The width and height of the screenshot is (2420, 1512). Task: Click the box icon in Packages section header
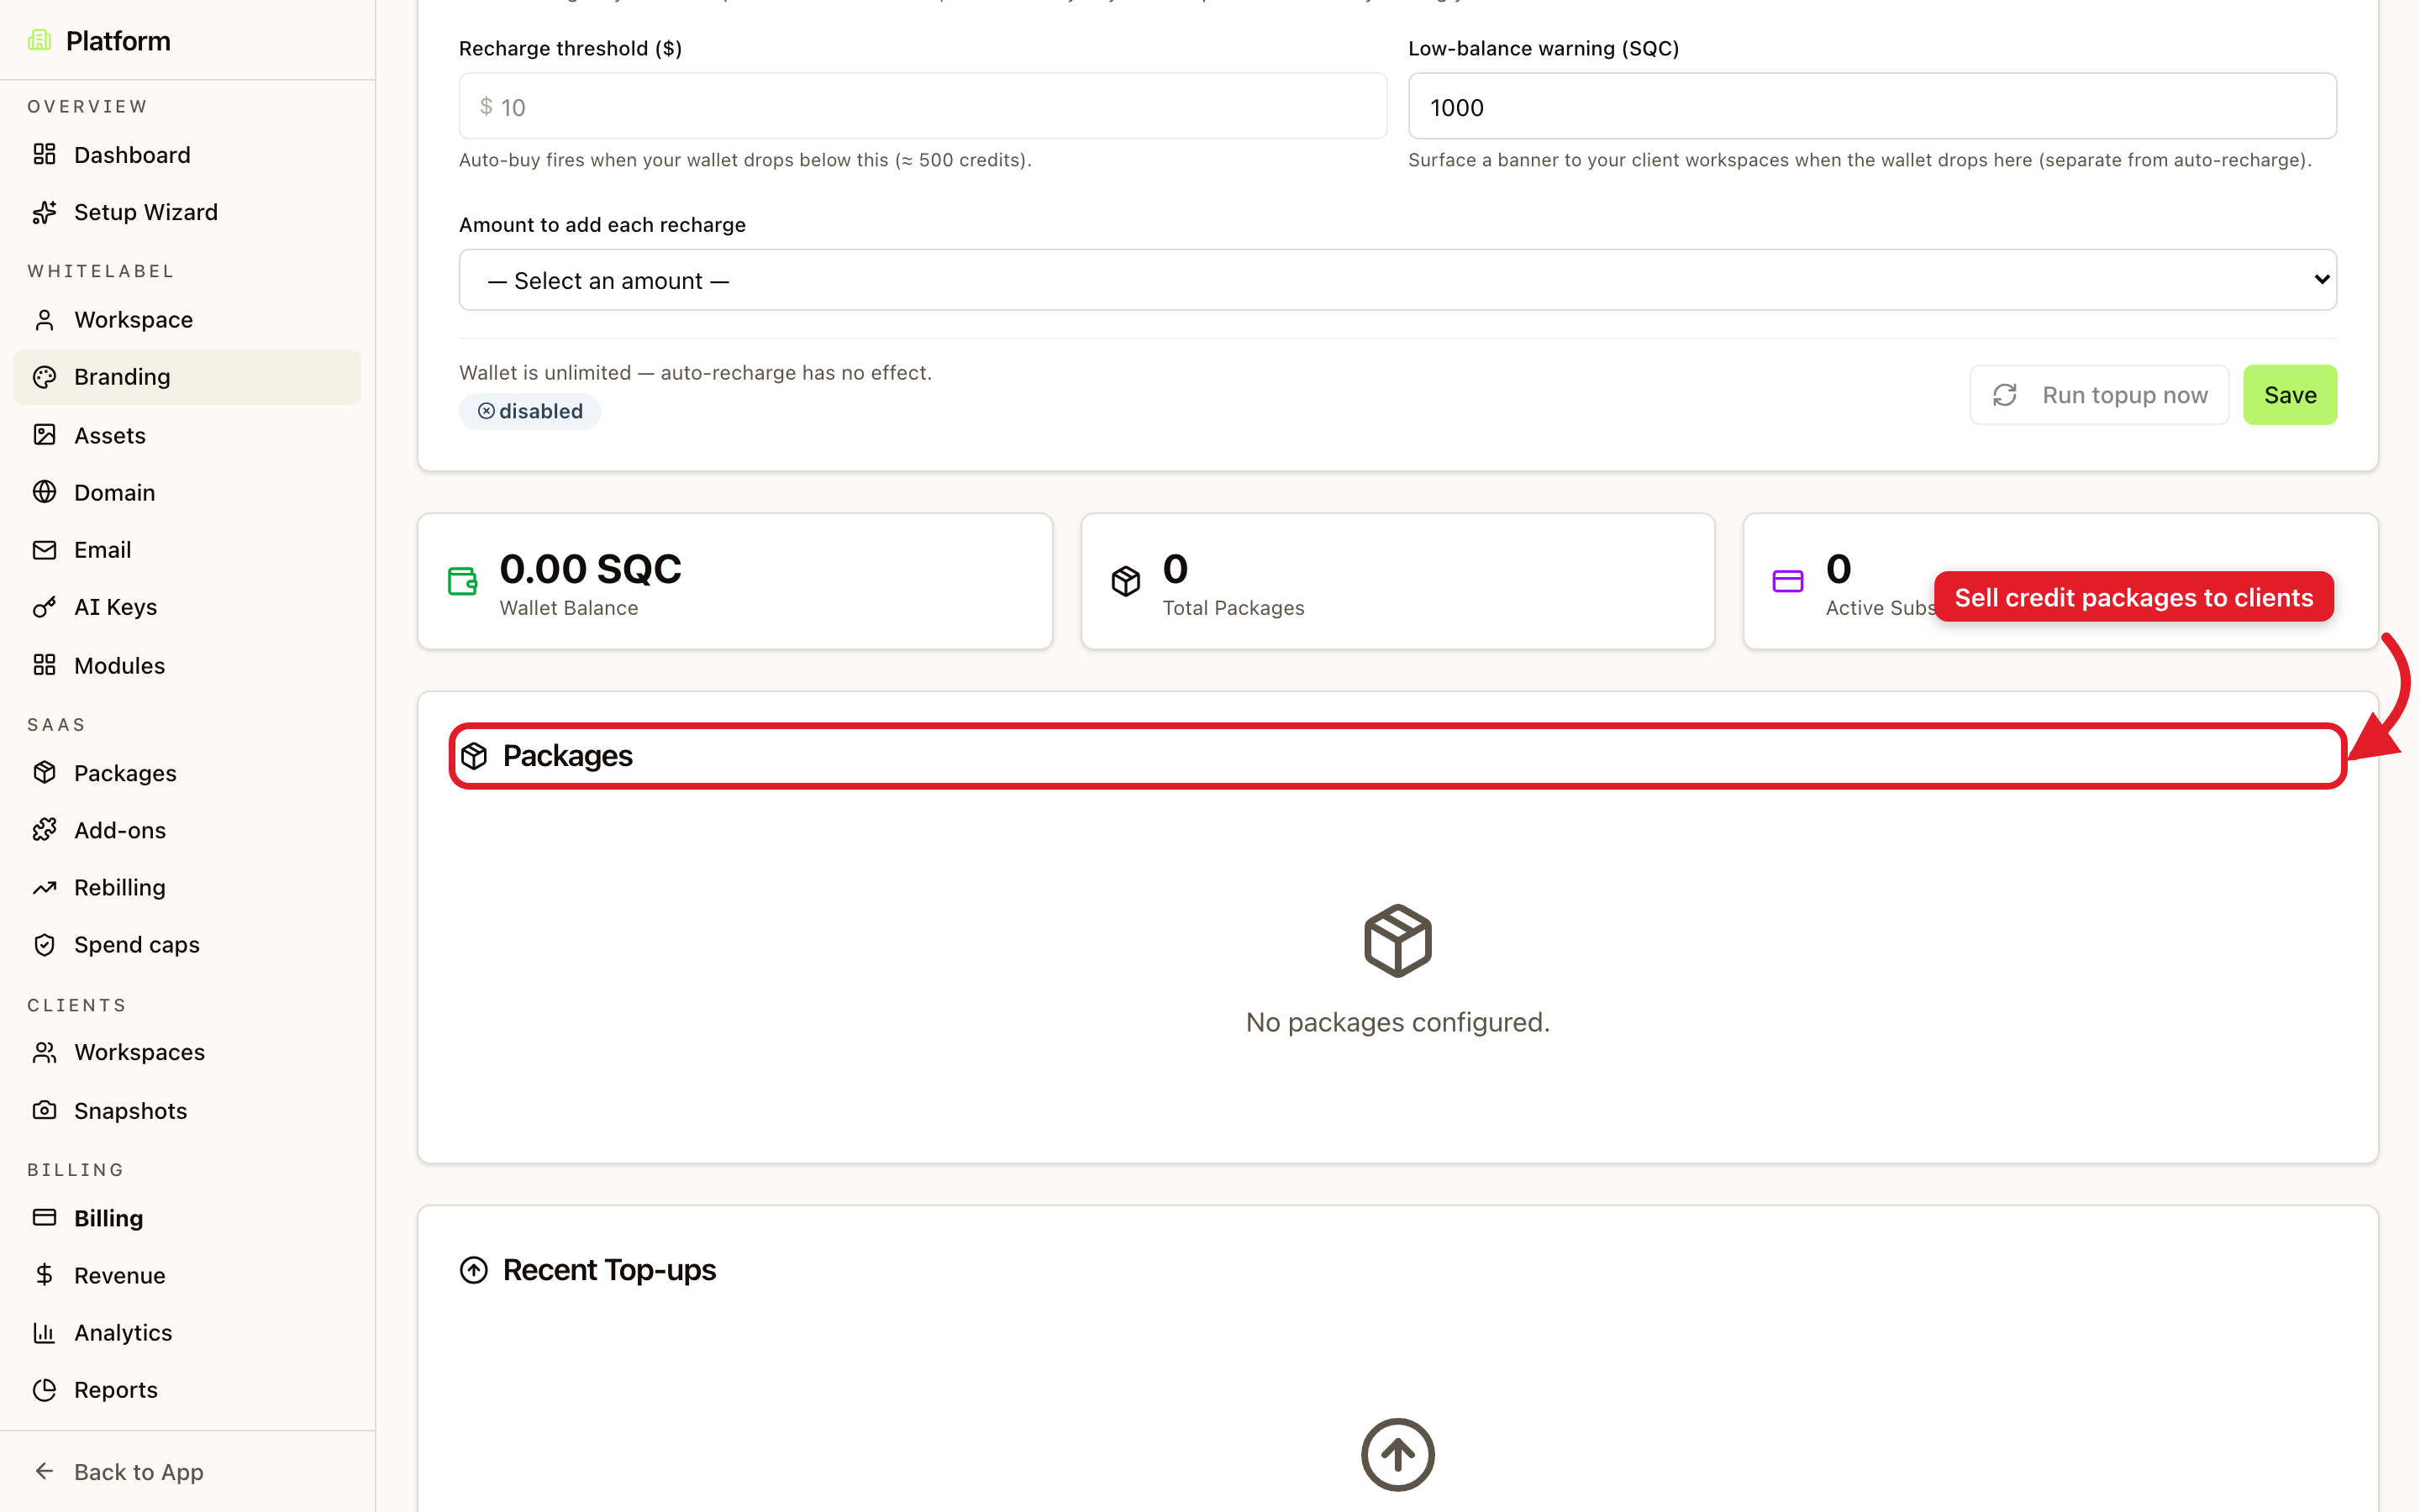pyautogui.click(x=474, y=756)
